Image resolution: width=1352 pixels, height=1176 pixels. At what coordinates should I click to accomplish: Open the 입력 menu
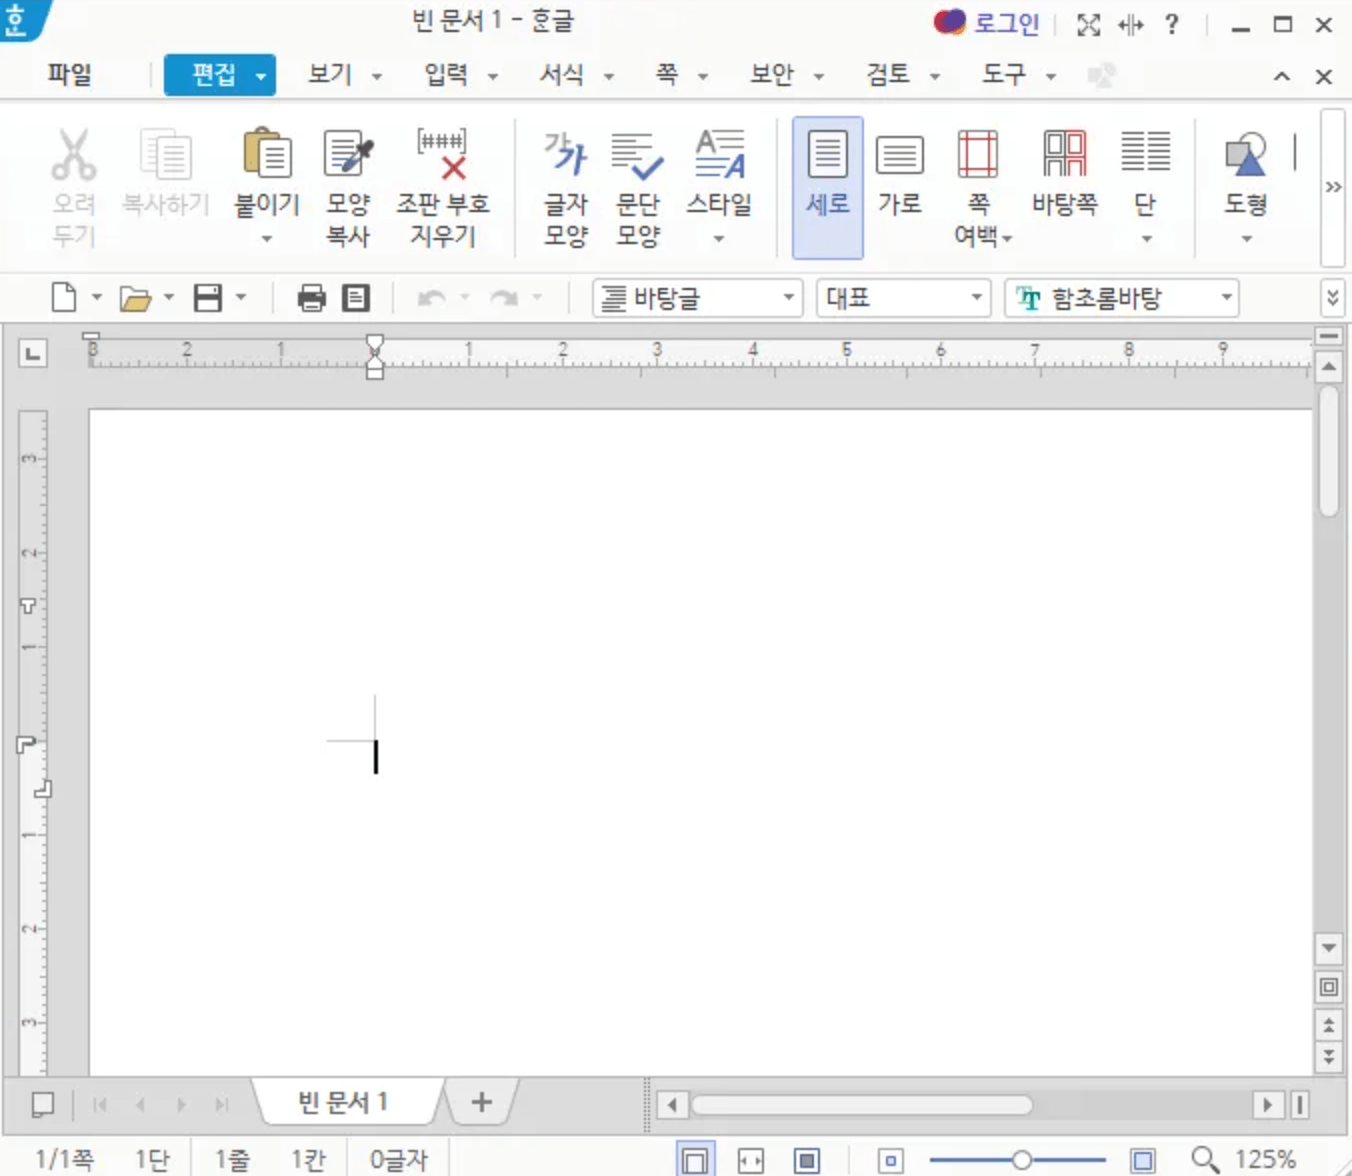(446, 75)
